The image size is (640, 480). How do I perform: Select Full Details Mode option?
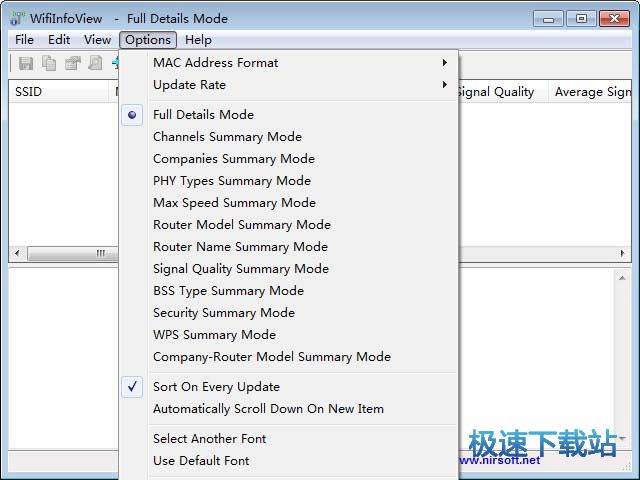pyautogui.click(x=289, y=115)
